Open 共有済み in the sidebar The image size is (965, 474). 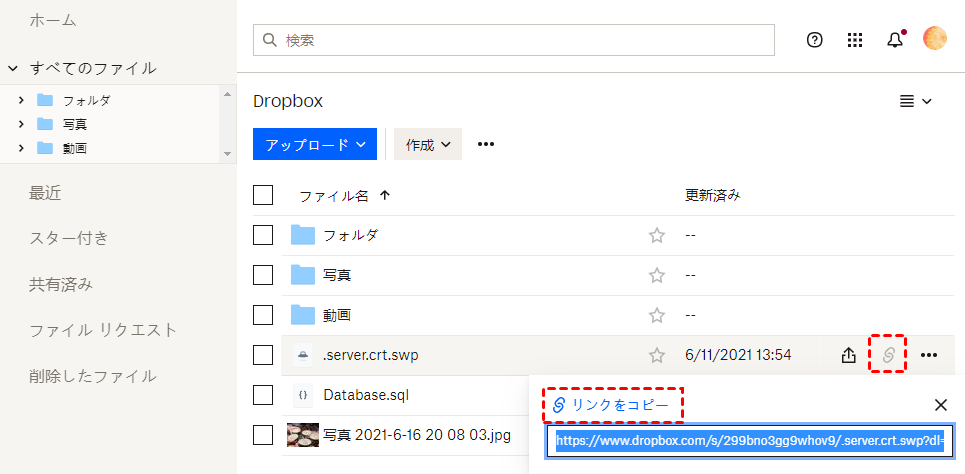60,284
